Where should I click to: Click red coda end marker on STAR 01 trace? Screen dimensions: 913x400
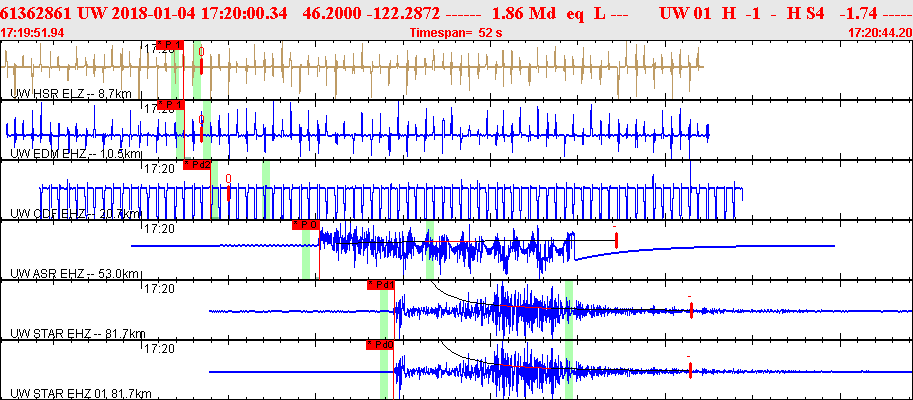pos(690,370)
